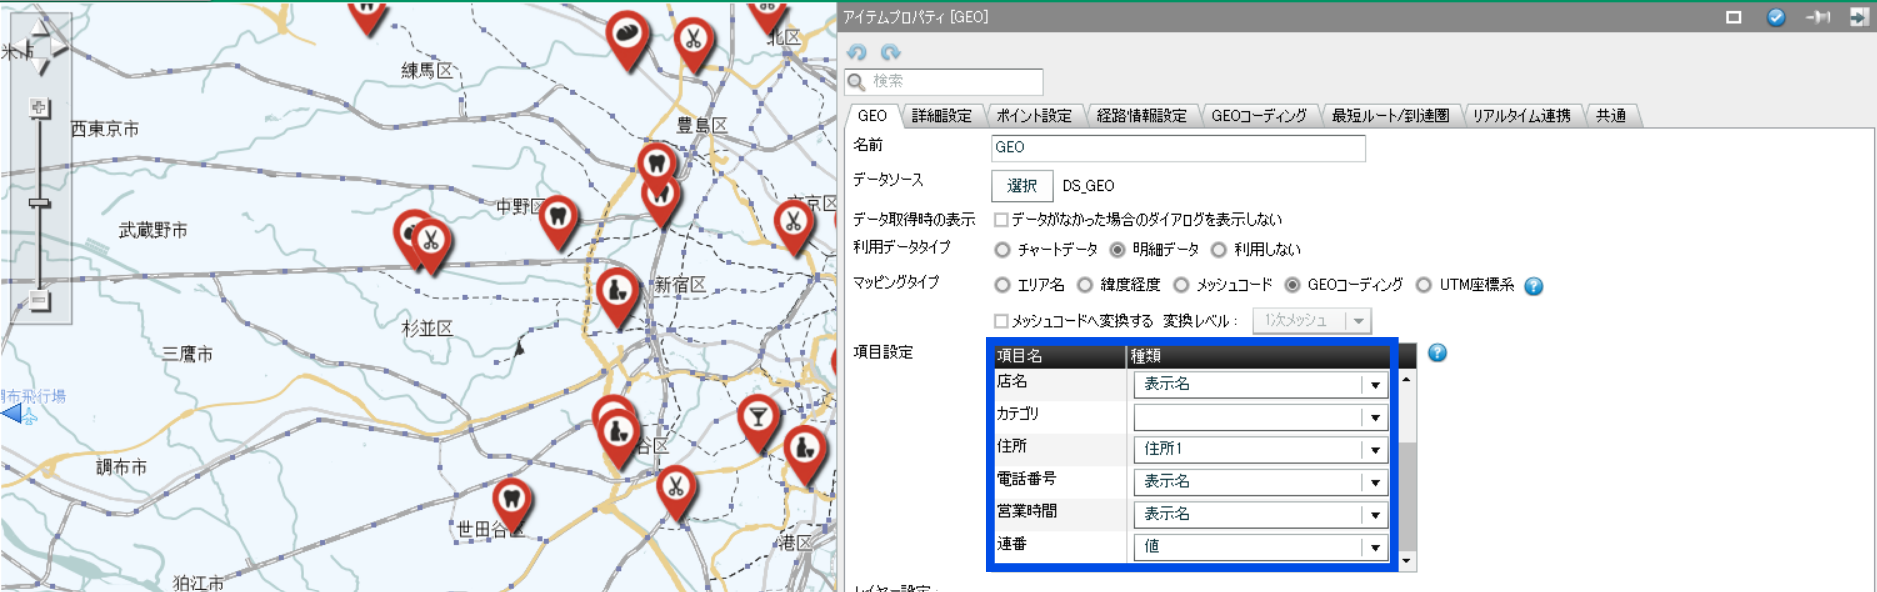The width and height of the screenshot is (1877, 592).
Task: Click the blue checkmark apply icon
Action: click(1776, 17)
